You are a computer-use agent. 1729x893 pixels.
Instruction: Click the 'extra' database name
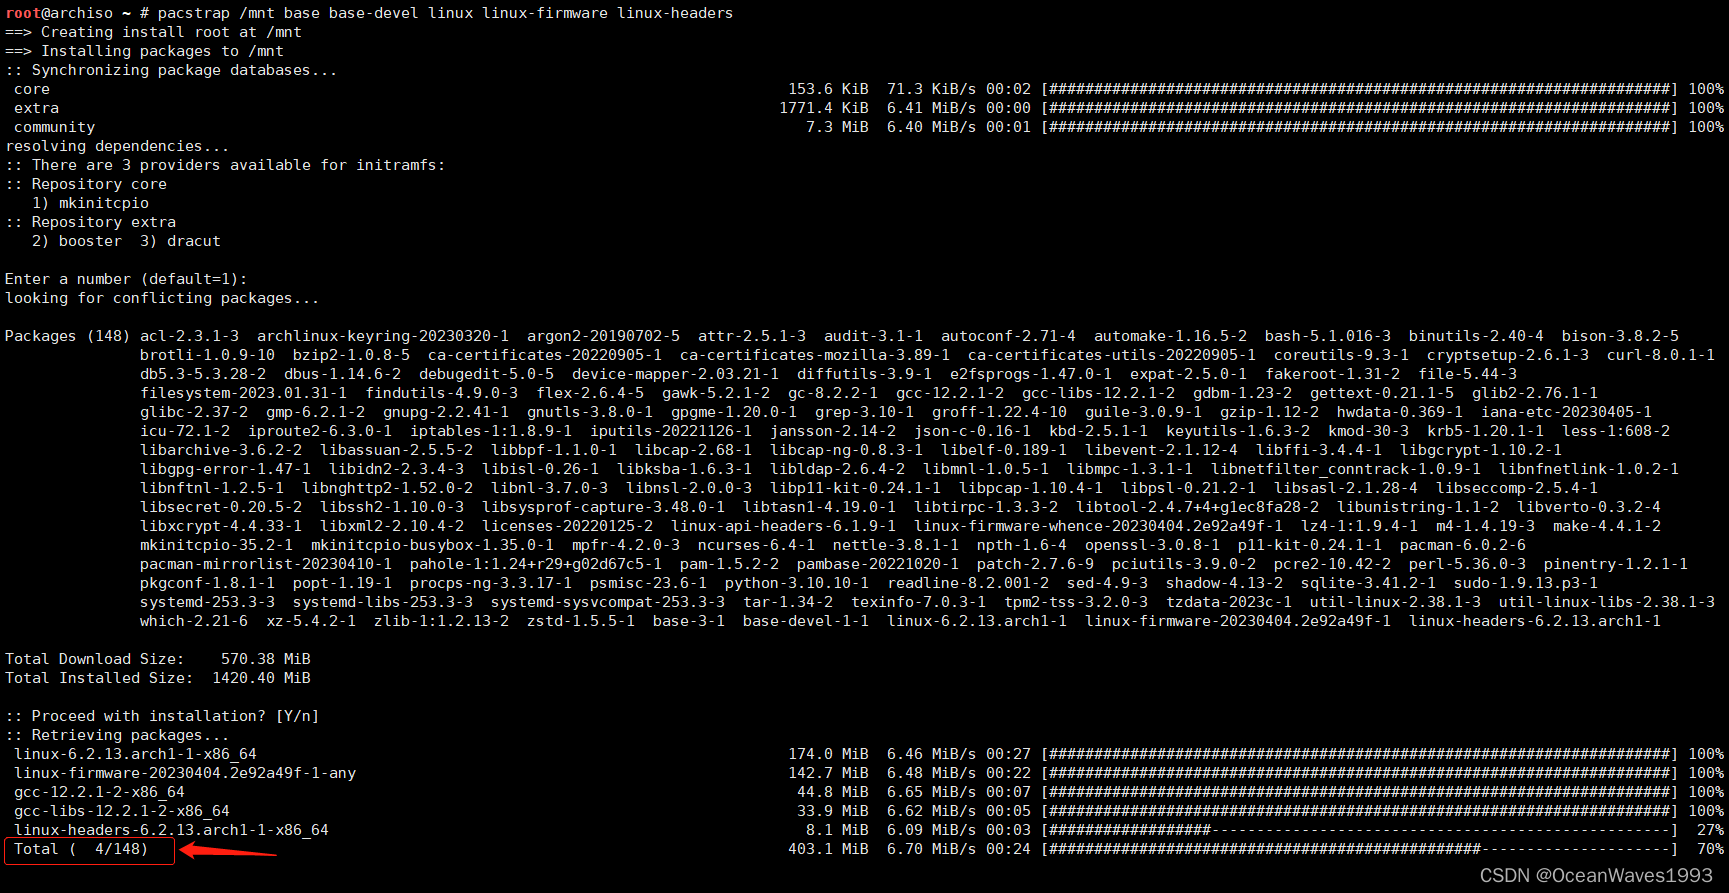(x=36, y=108)
